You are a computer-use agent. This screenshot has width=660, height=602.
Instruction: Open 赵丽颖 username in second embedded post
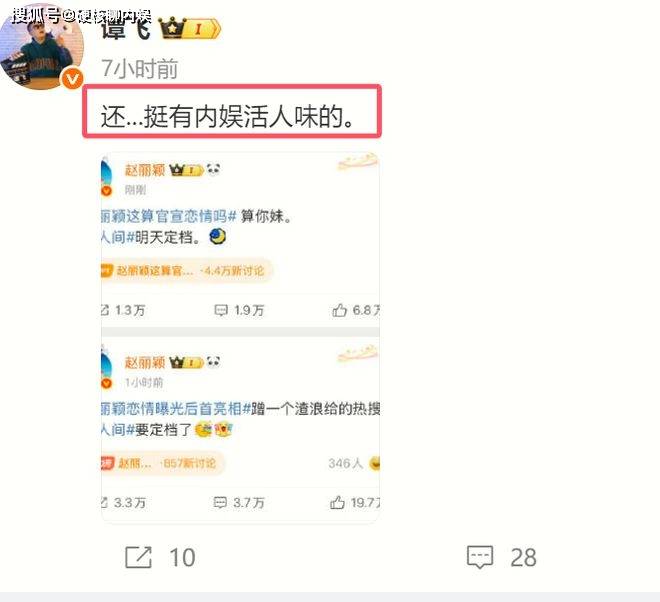point(145,362)
